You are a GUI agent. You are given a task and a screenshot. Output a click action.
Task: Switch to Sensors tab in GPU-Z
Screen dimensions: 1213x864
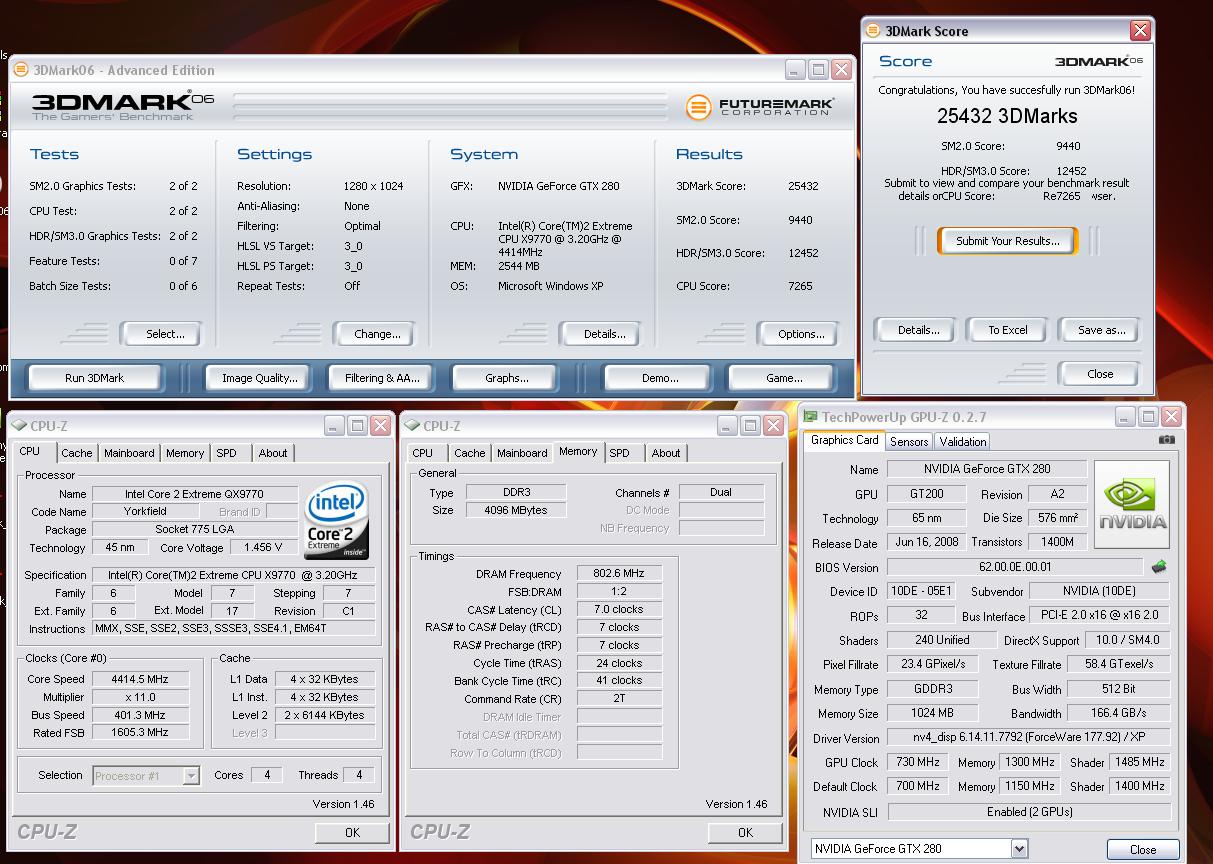click(909, 441)
